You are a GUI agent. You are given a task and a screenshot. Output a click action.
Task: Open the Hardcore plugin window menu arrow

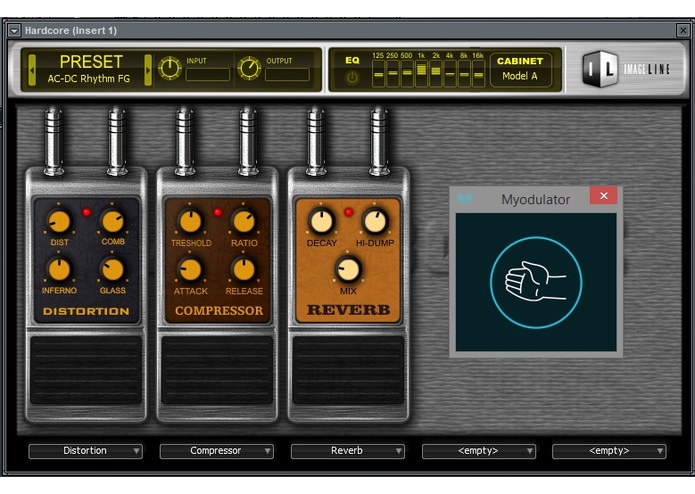(14, 31)
